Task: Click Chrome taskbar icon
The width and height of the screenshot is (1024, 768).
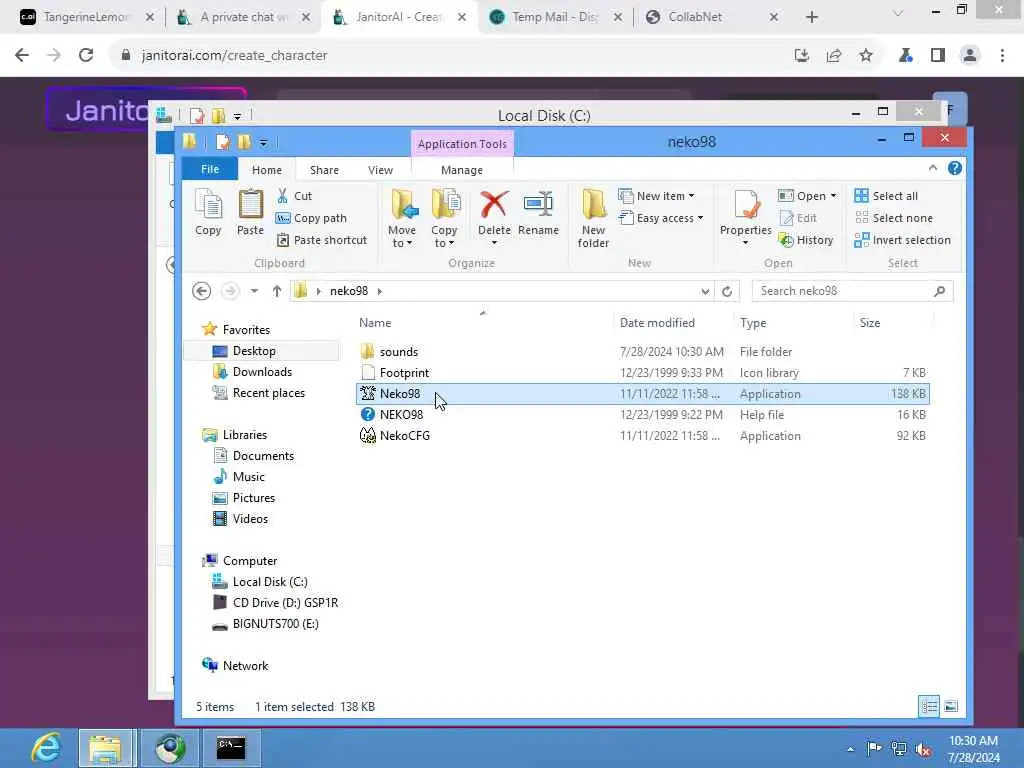Action: 170,748
